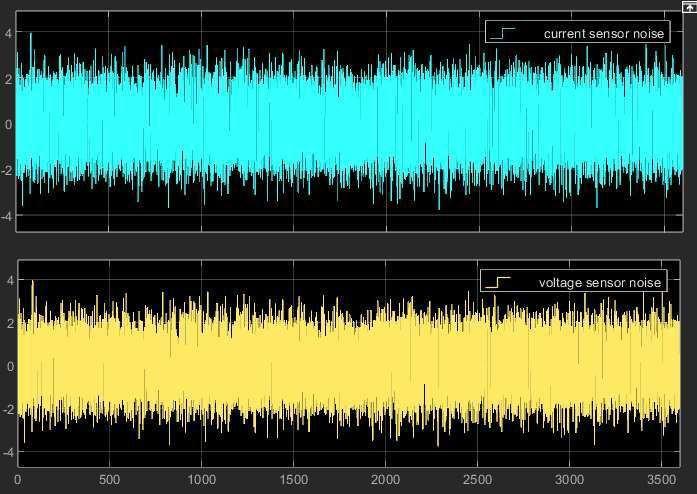Click the x-axis tick label '500'
Image resolution: width=697 pixels, height=494 pixels.
pos(109,480)
